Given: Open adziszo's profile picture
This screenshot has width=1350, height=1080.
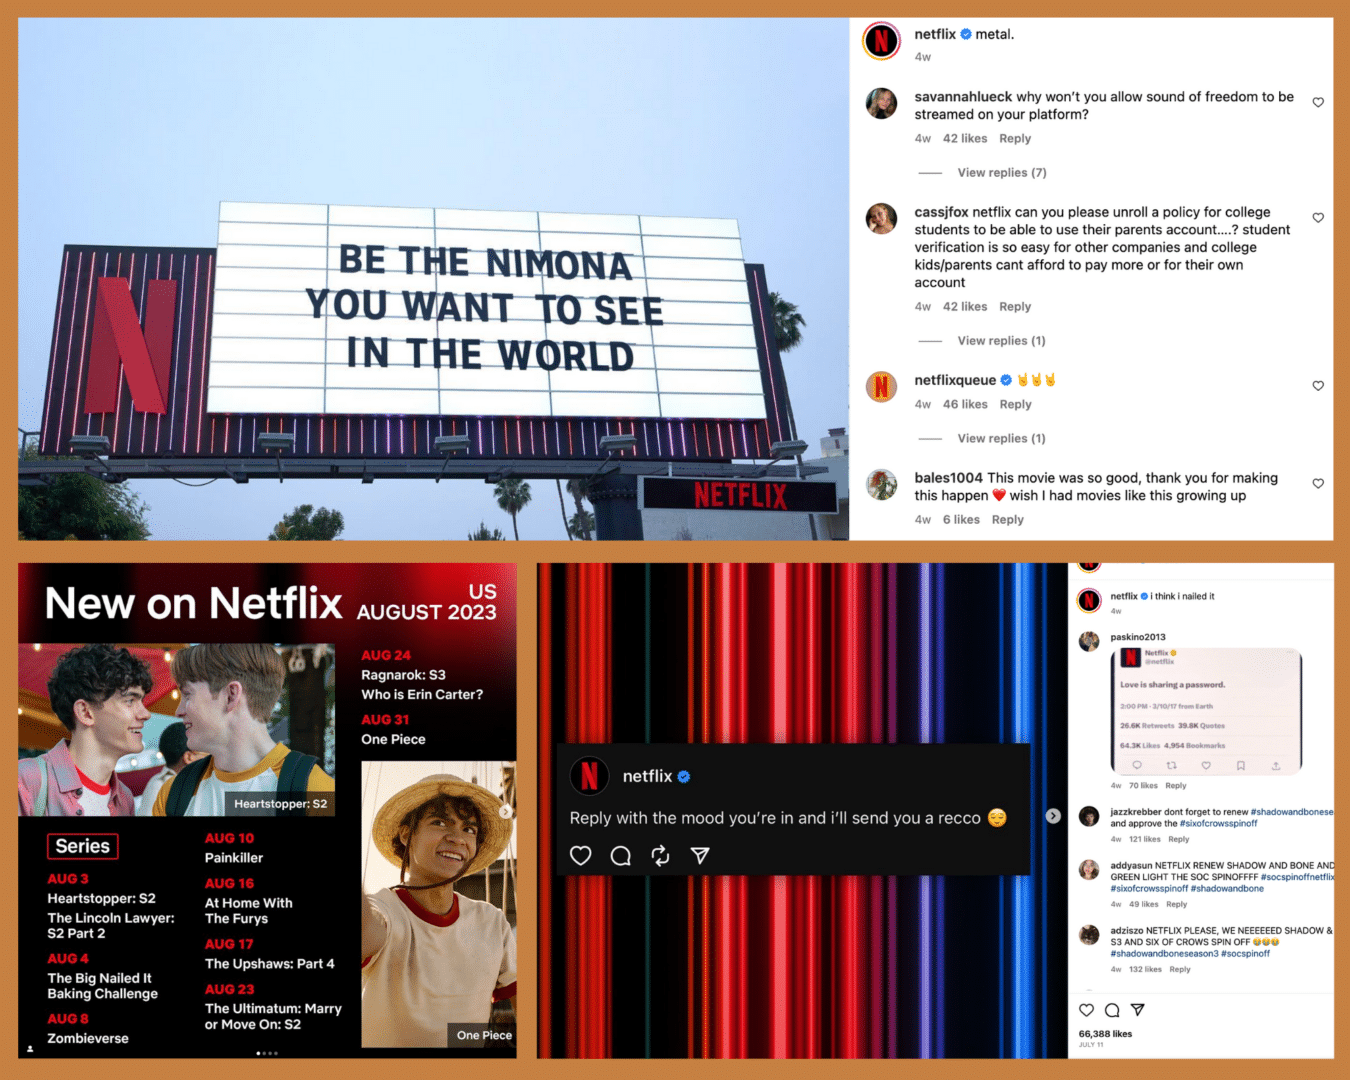Looking at the screenshot, I should [1089, 935].
